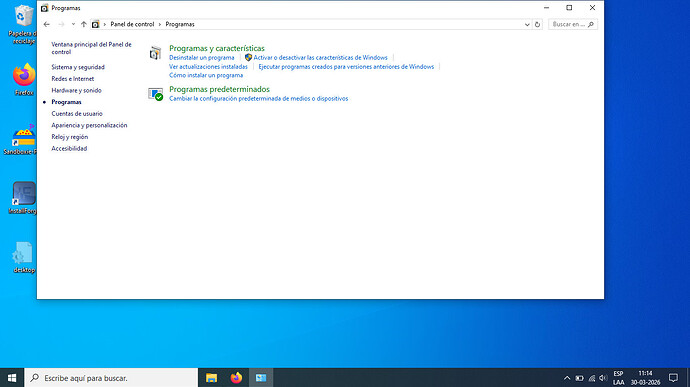
Task: Go to Apariencia y personalización
Action: 89,125
